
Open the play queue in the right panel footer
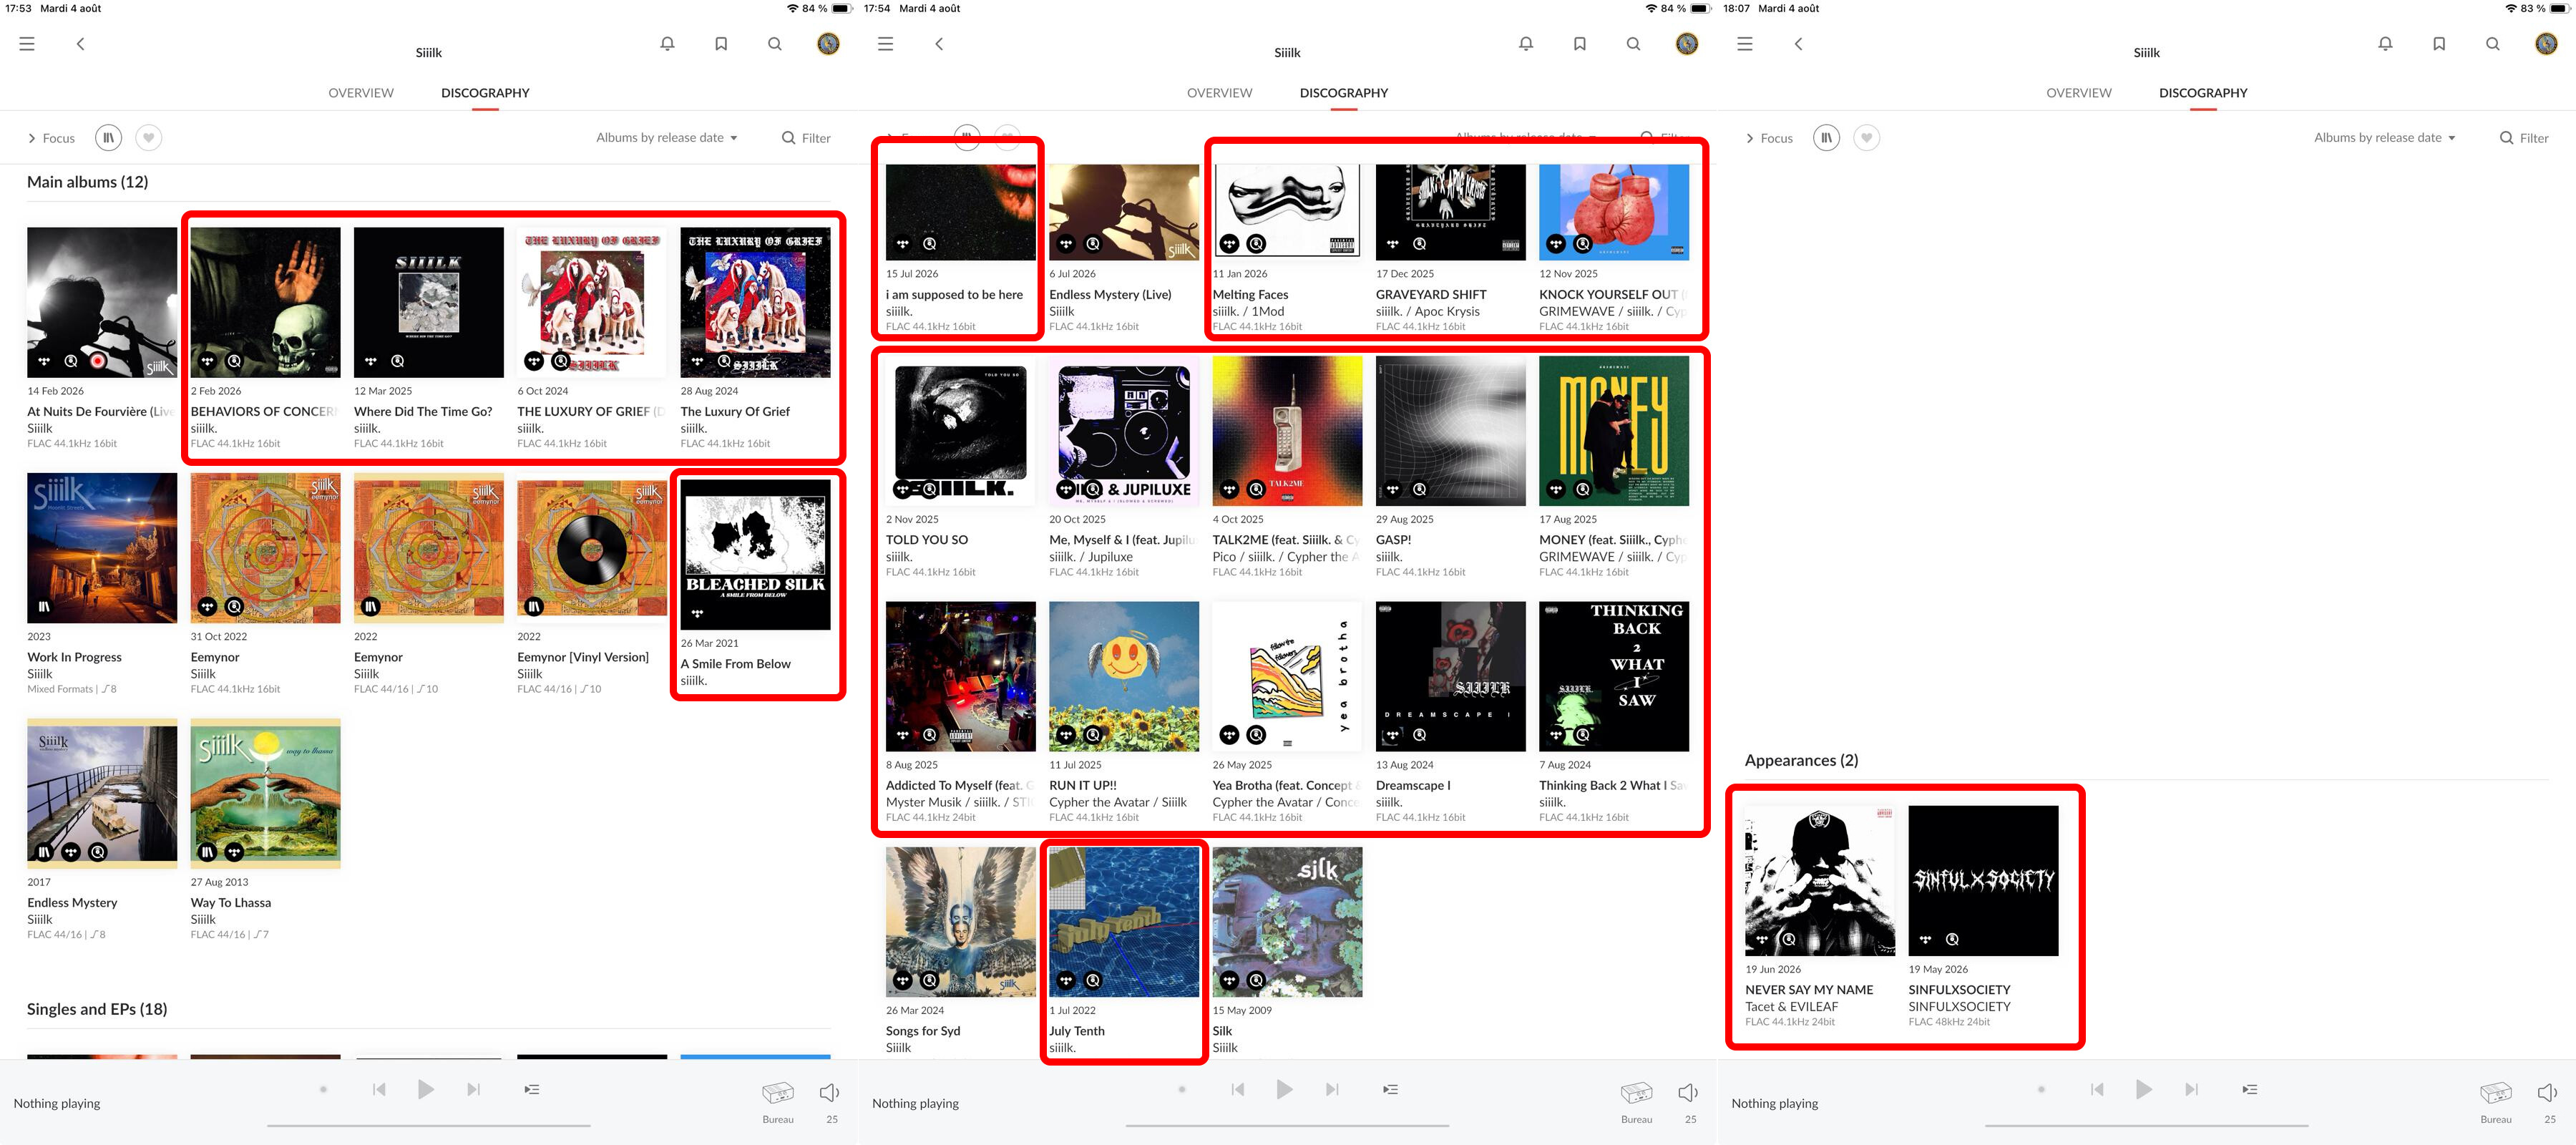pyautogui.click(x=2250, y=1089)
